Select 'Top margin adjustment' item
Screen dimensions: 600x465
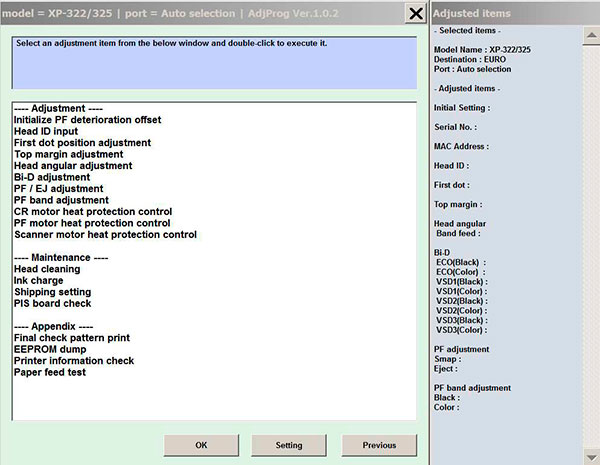click(x=69, y=154)
